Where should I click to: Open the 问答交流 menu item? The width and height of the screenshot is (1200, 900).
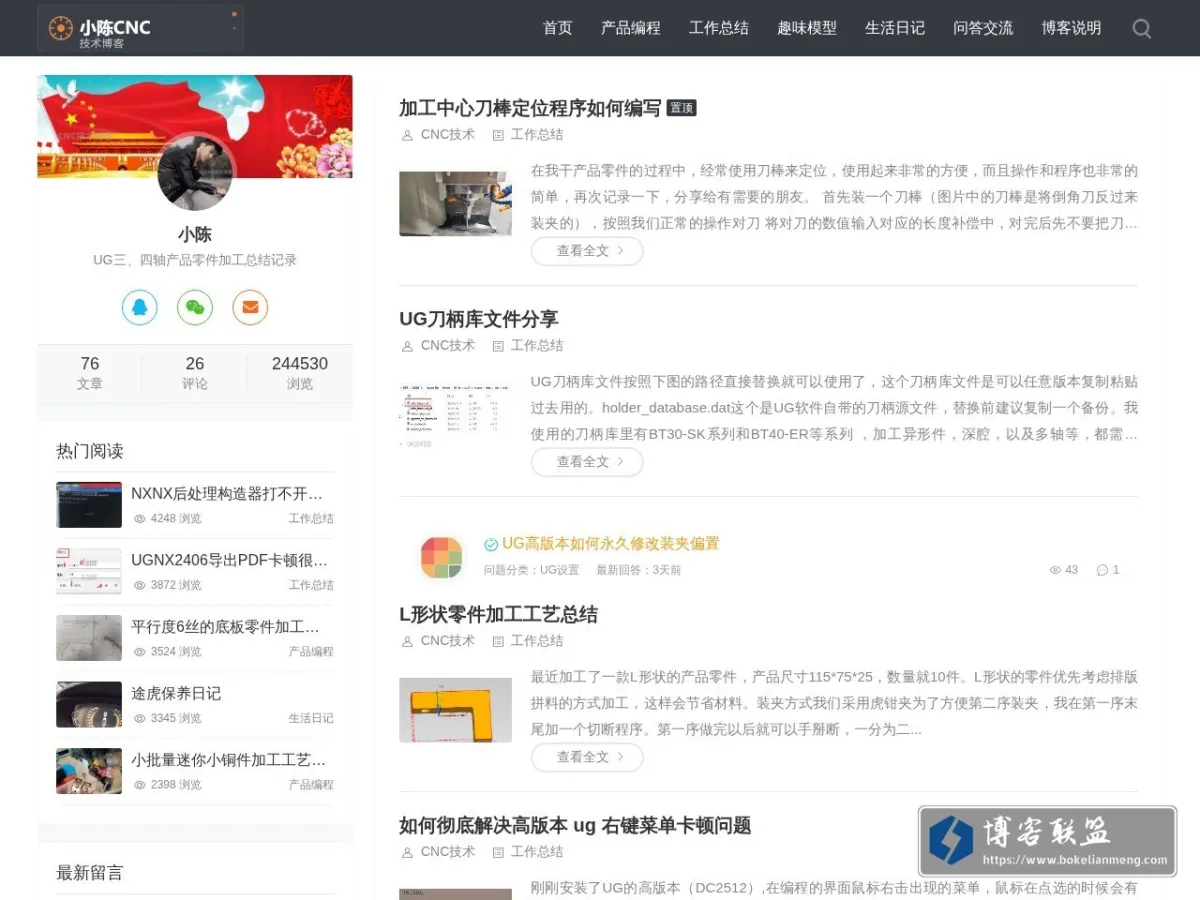[982, 28]
